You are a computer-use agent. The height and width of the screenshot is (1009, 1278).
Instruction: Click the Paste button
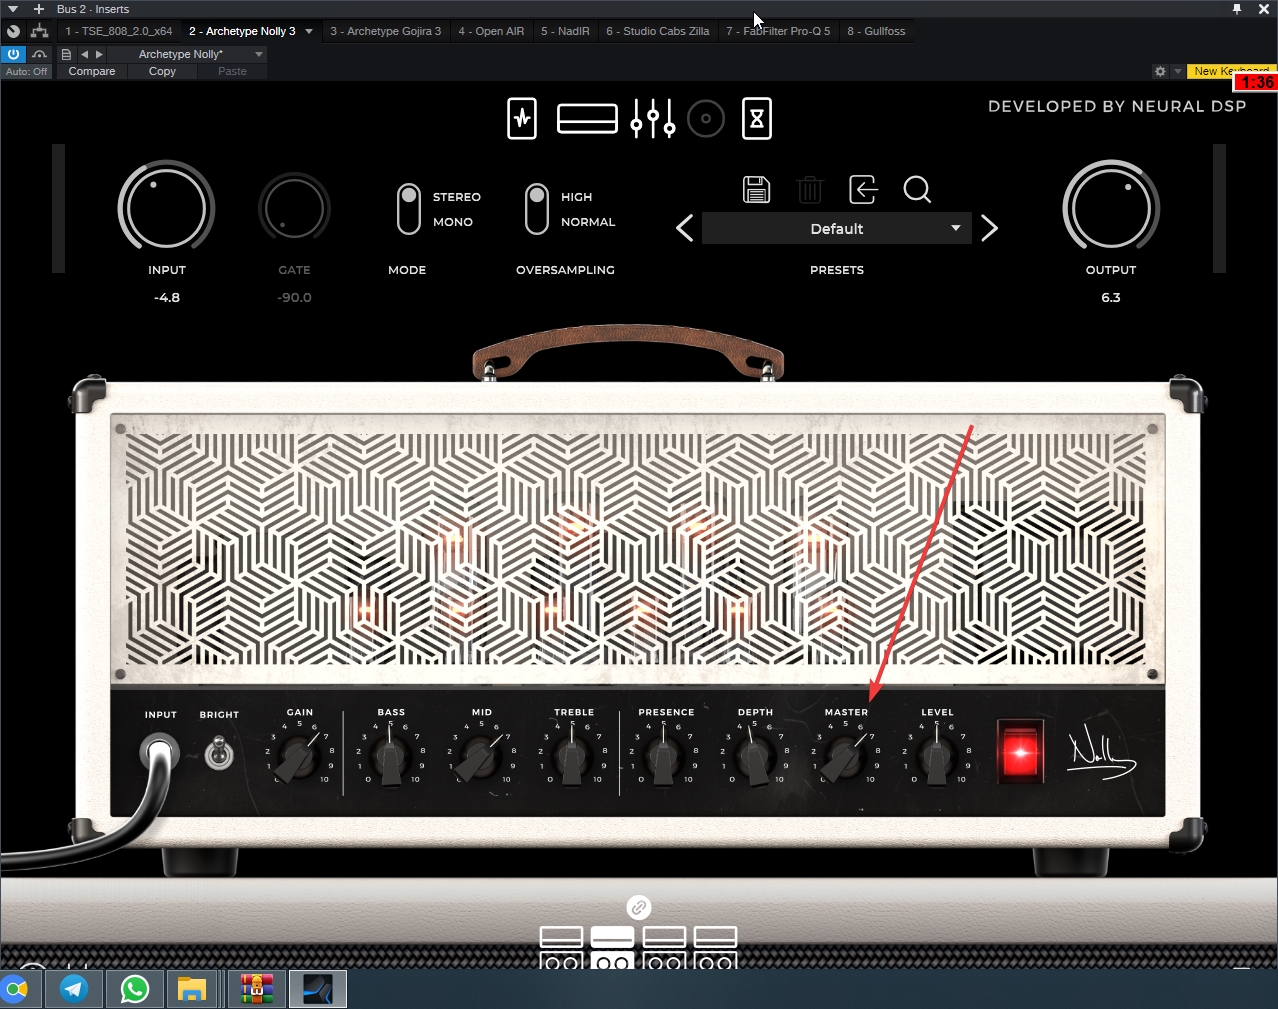[x=232, y=71]
